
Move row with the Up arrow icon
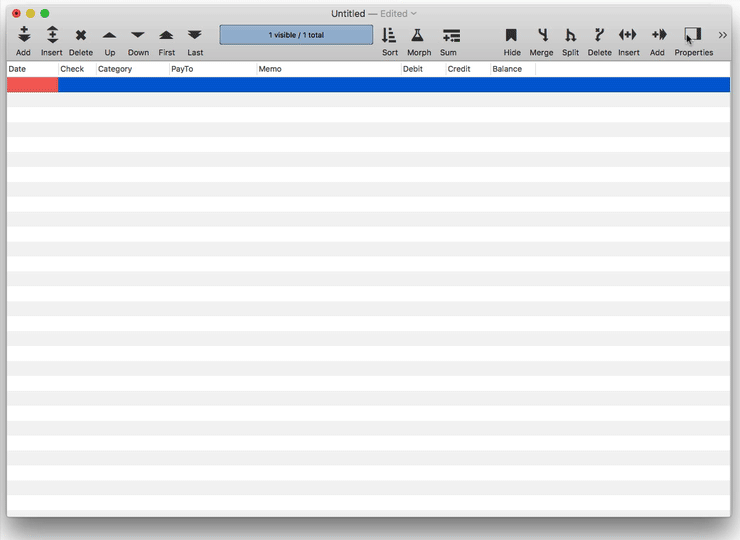(x=109, y=35)
